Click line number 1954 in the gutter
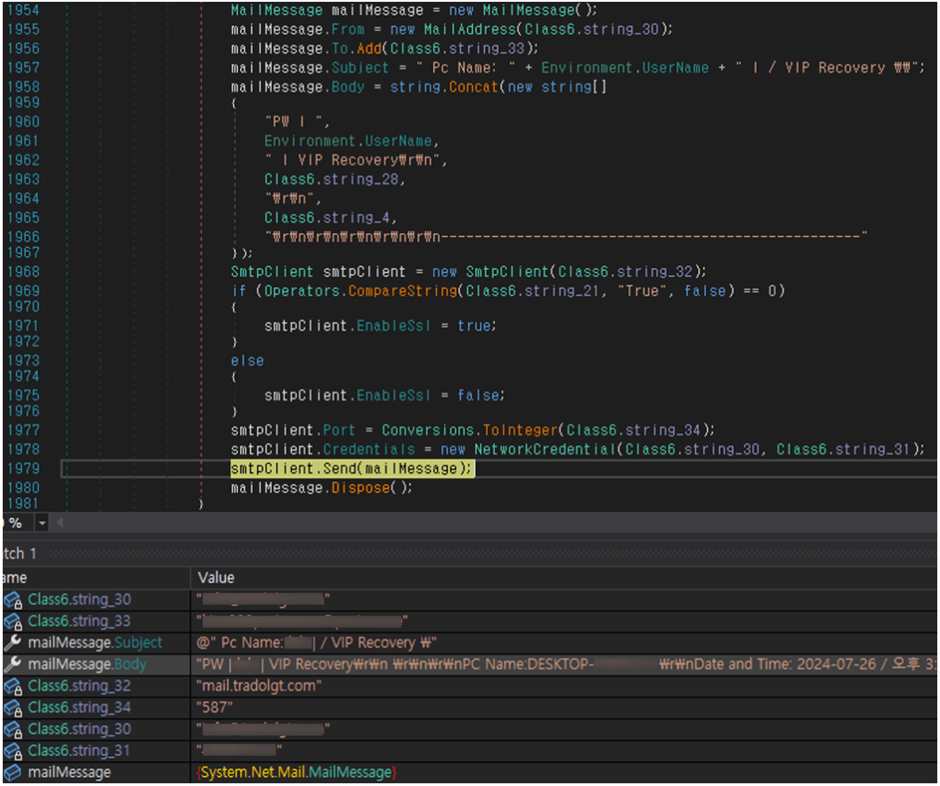Image resolution: width=940 pixels, height=786 pixels. click(x=23, y=10)
